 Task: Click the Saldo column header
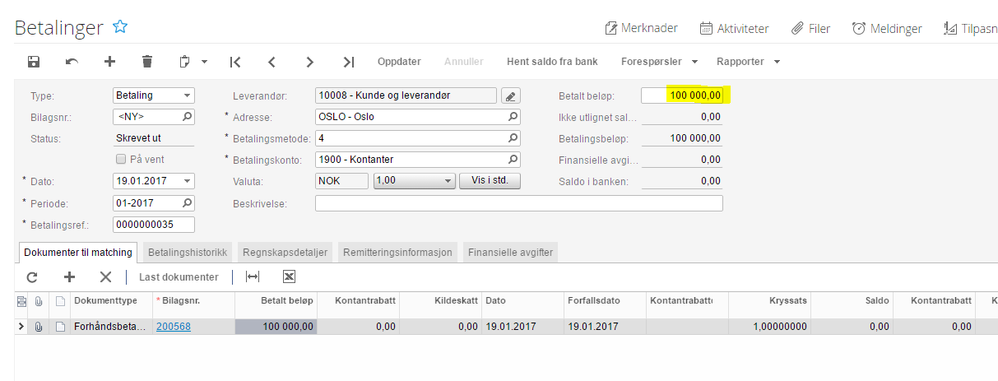pos(852,301)
